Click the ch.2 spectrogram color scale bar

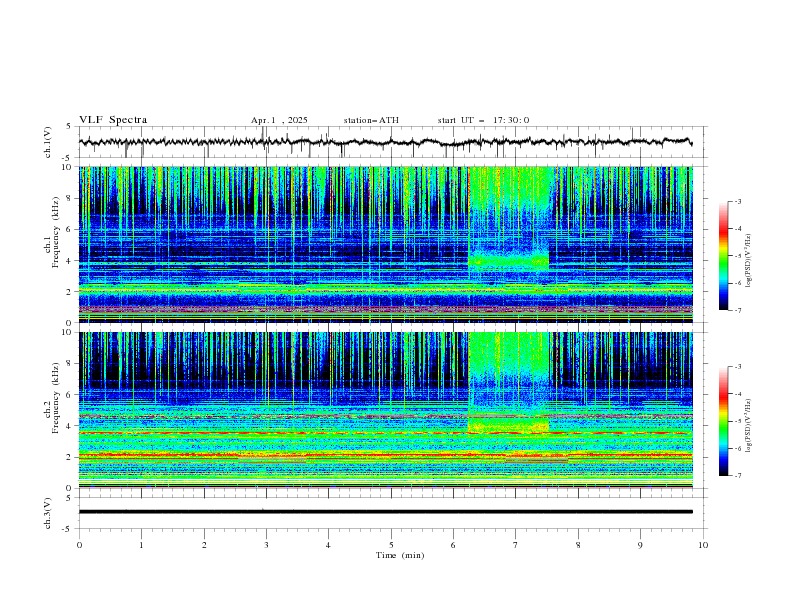724,421
